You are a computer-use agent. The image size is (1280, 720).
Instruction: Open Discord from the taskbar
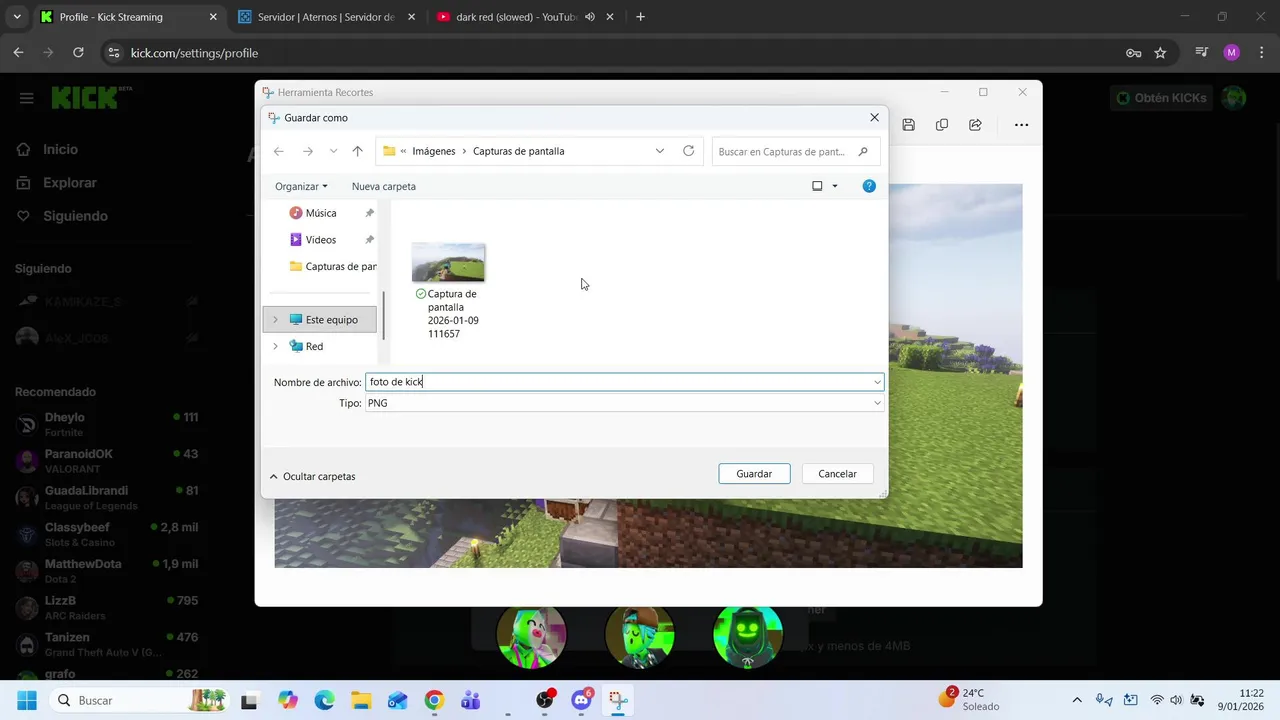[x=581, y=700]
